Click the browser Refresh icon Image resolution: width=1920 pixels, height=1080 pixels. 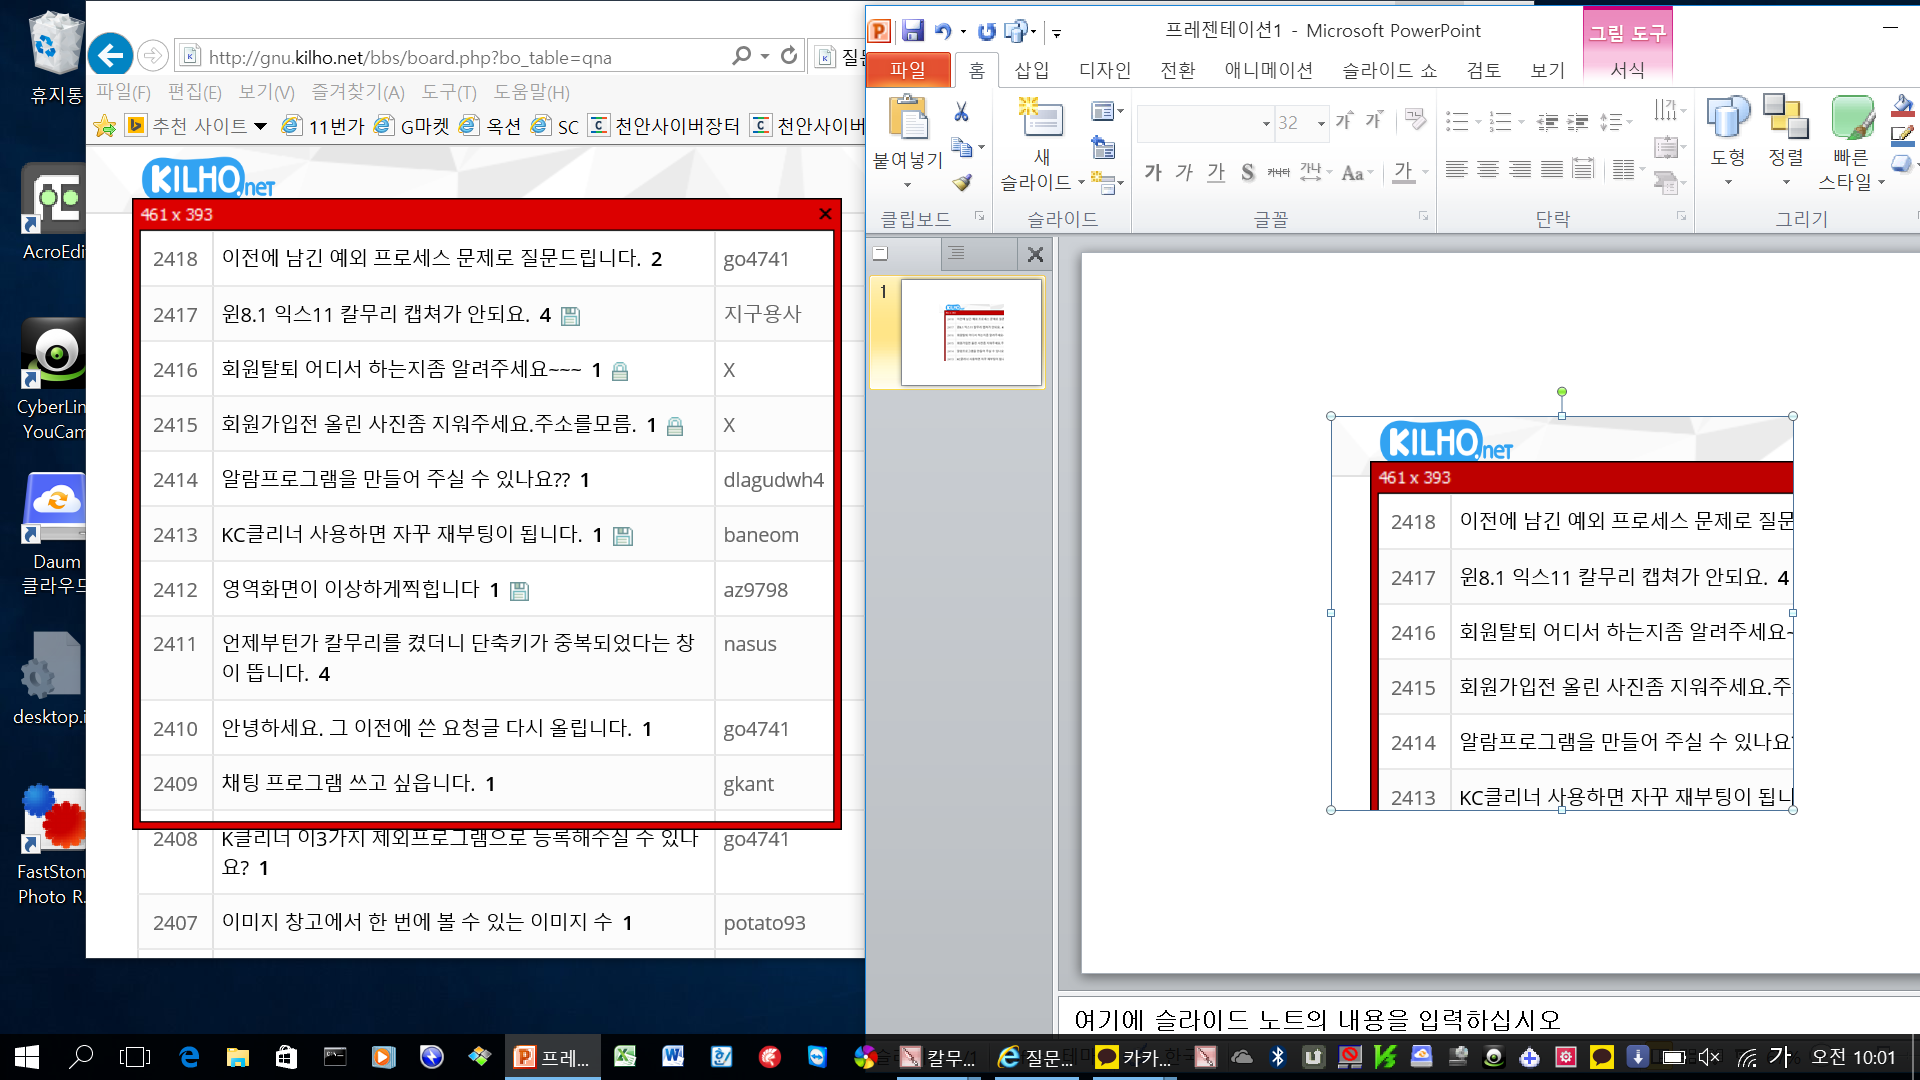tap(789, 56)
